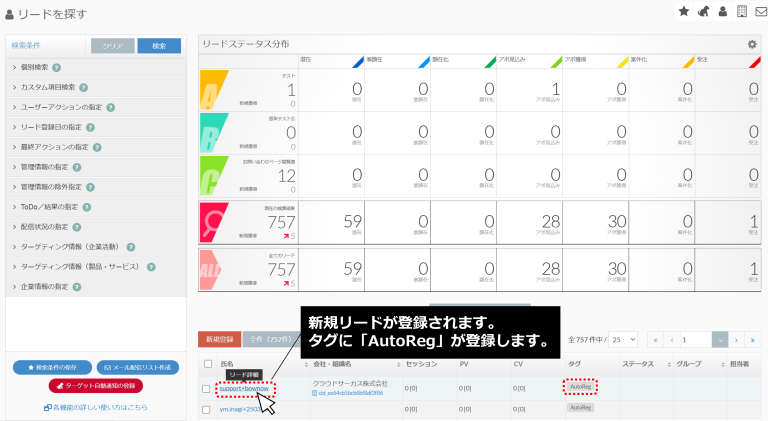768x421 pixels.
Task: Open help icon beside 個別検索
Action: (56, 68)
